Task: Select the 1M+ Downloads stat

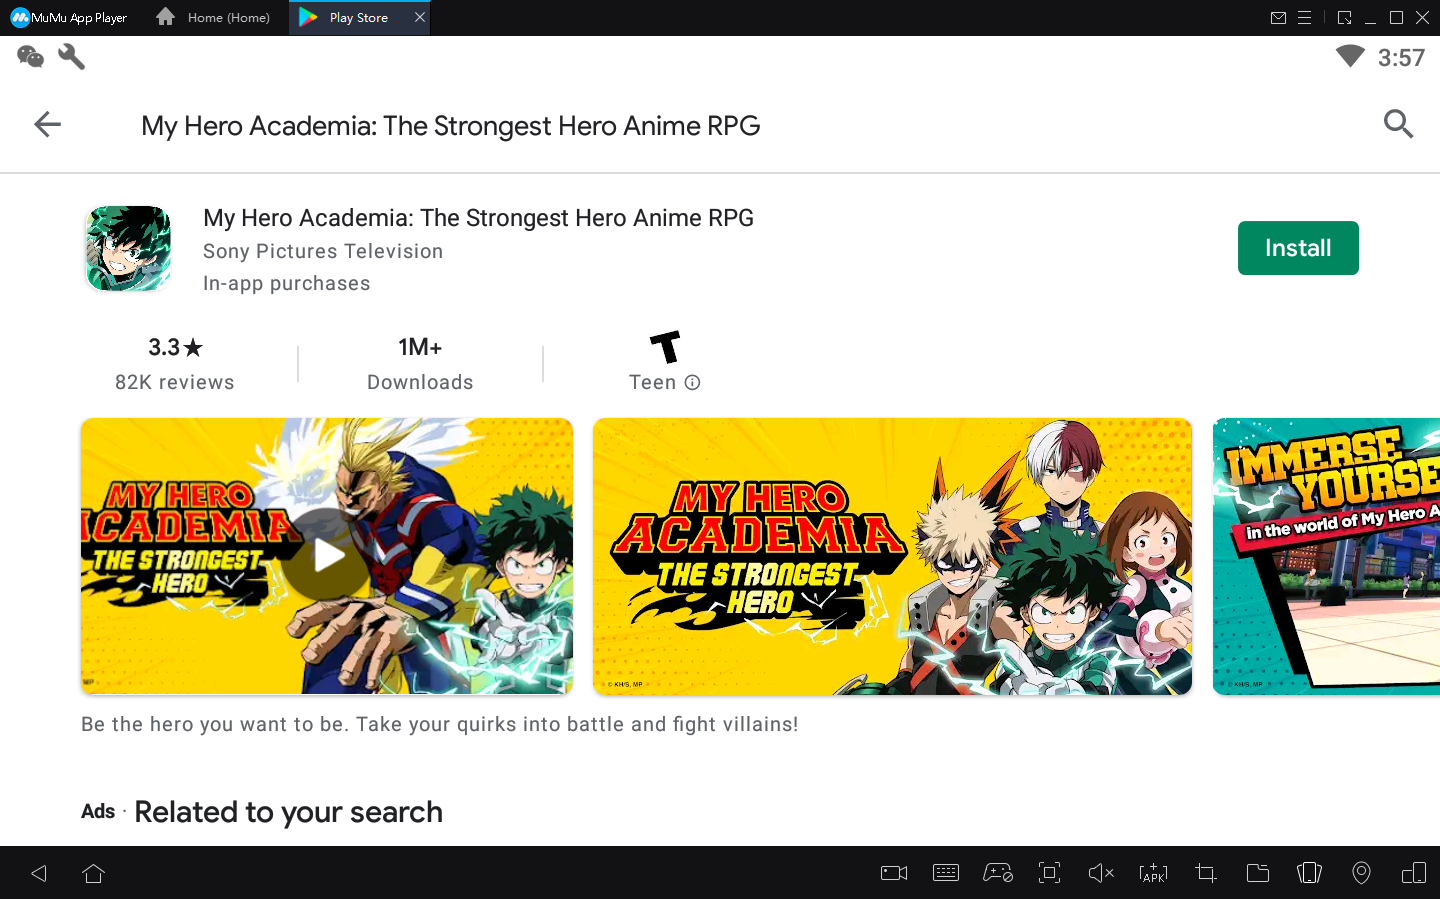Action: [x=420, y=364]
